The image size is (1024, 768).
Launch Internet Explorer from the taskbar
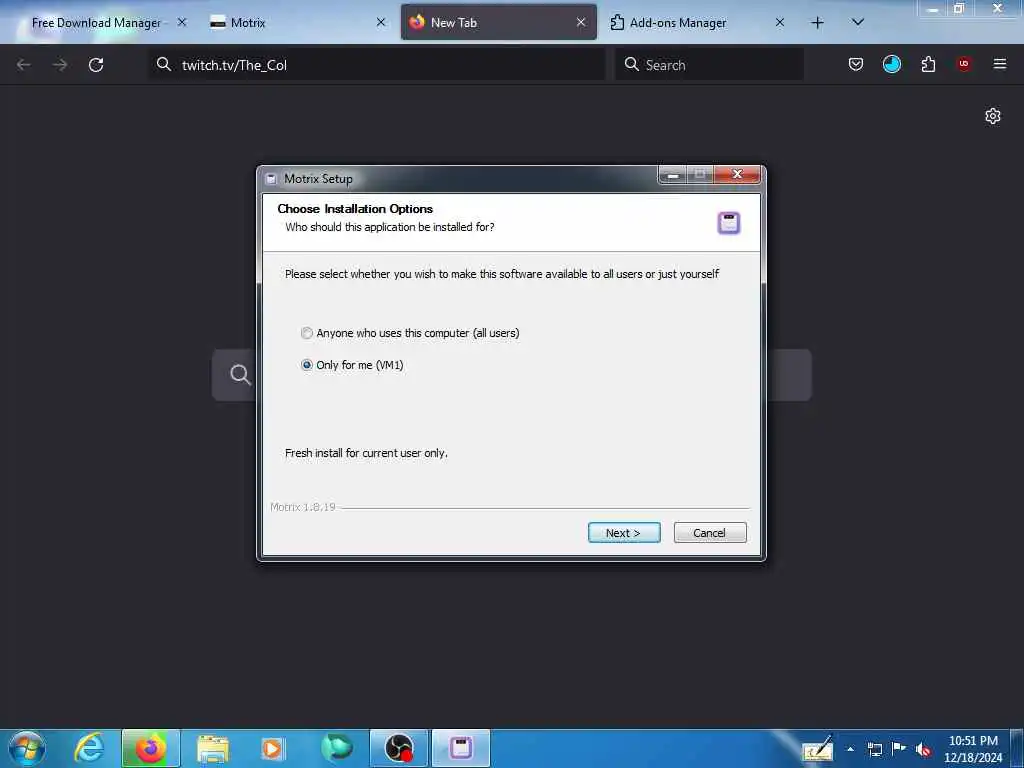(x=89, y=748)
